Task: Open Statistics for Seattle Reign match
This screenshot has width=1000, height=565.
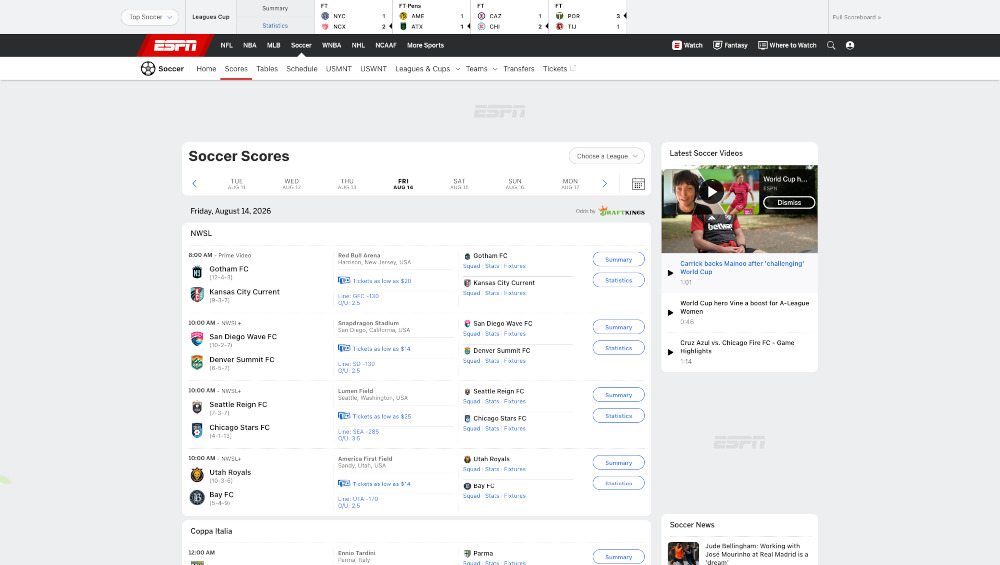Action: point(619,416)
